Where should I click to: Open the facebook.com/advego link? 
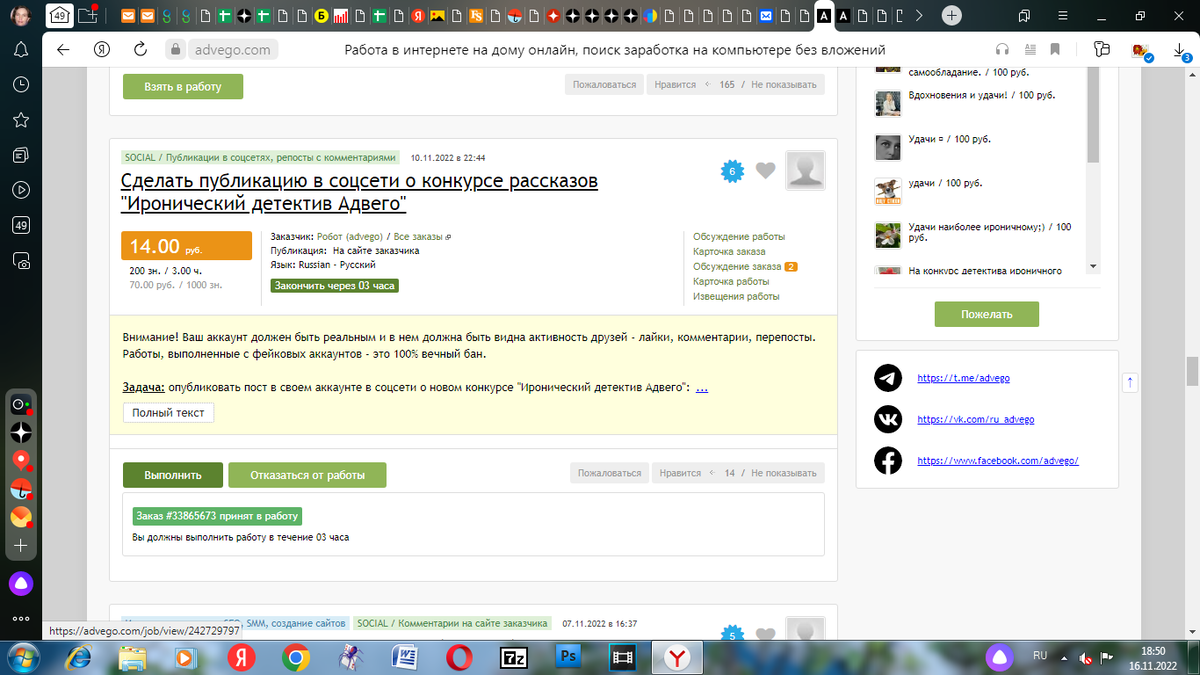pyautogui.click(x=998, y=461)
